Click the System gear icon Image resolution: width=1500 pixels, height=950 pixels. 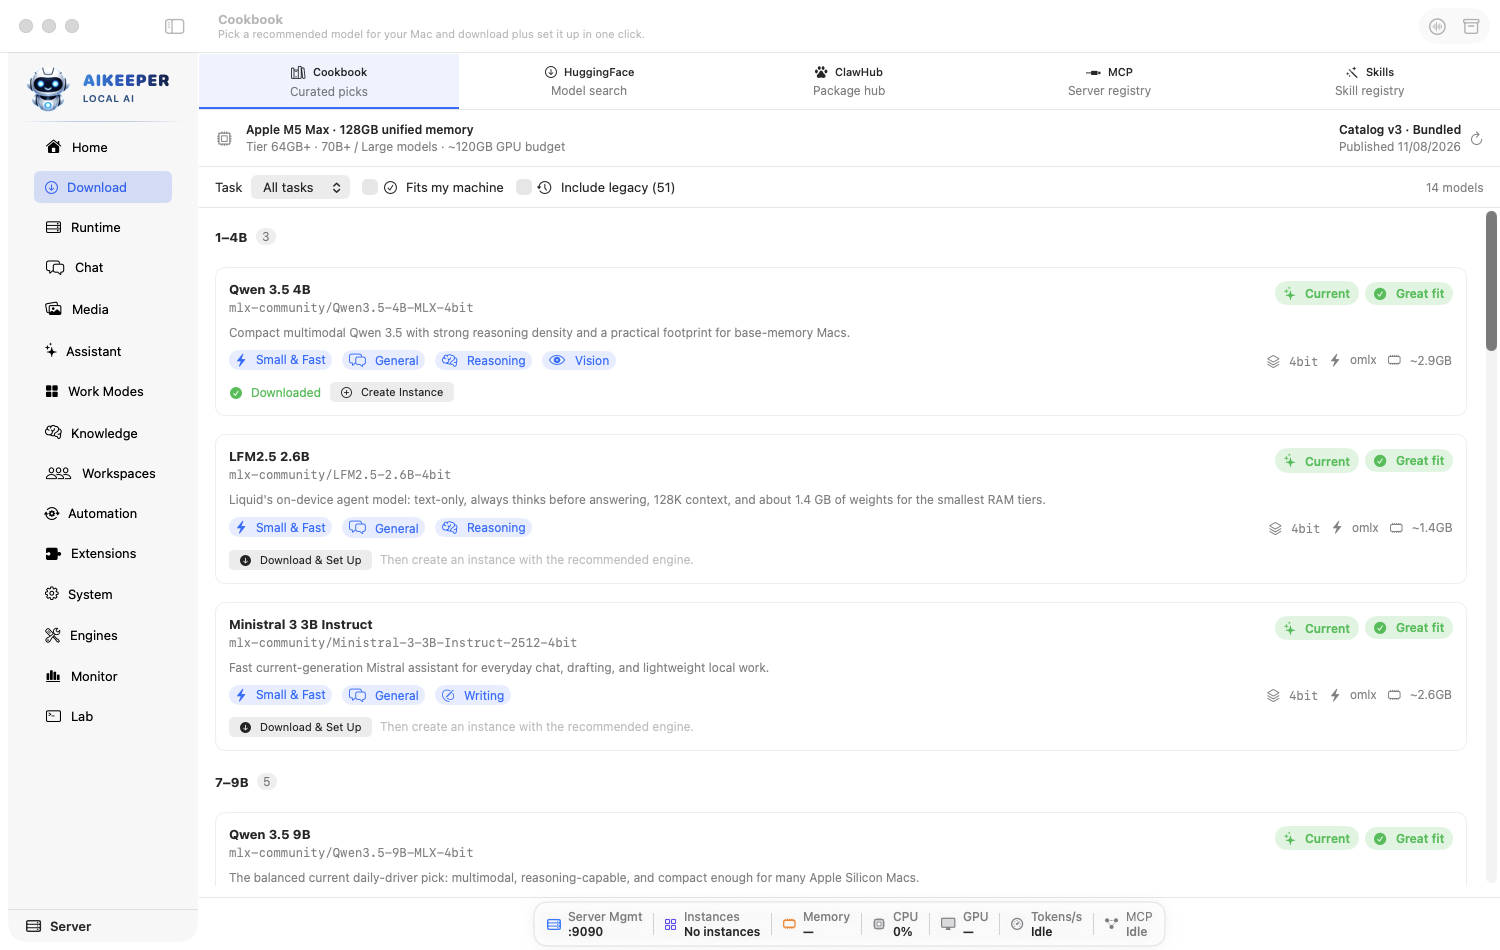click(x=52, y=594)
